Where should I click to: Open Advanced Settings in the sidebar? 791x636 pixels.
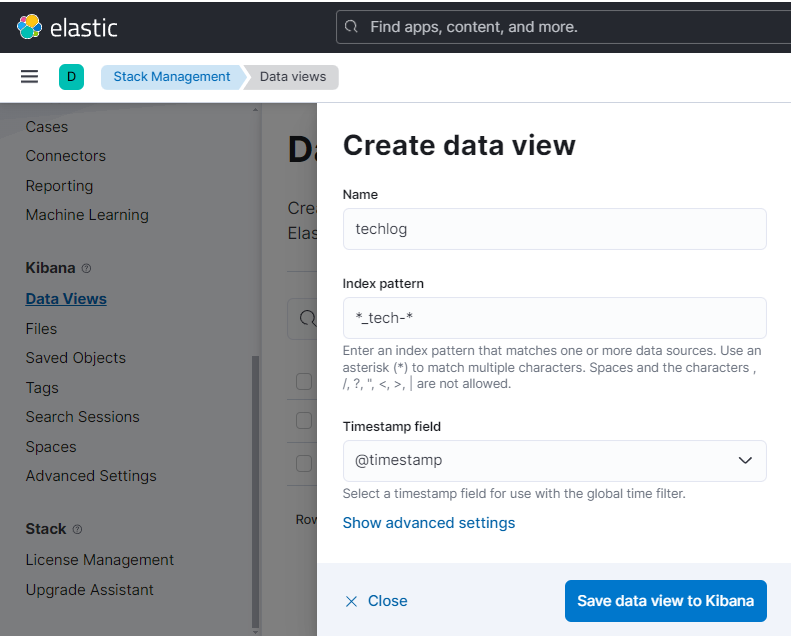pyautogui.click(x=91, y=476)
